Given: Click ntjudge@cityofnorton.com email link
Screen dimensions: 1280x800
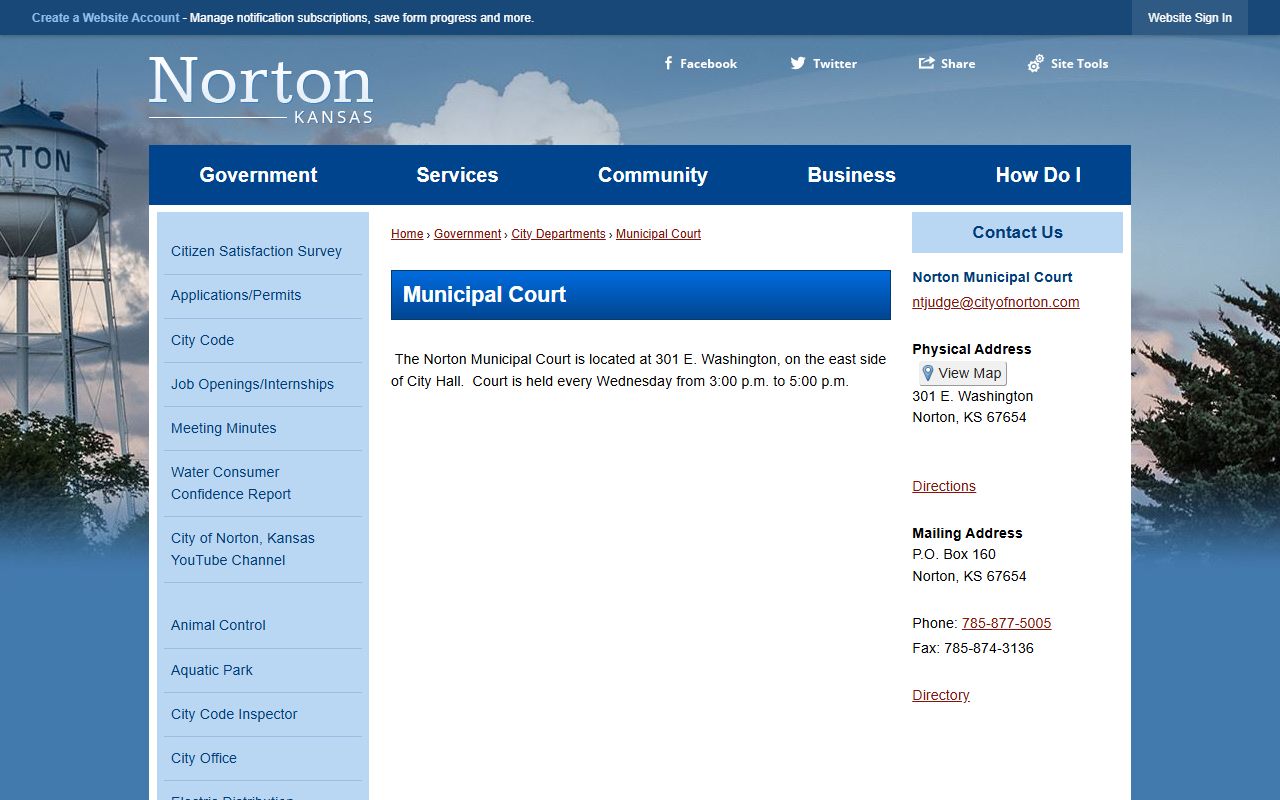Looking at the screenshot, I should click(996, 302).
